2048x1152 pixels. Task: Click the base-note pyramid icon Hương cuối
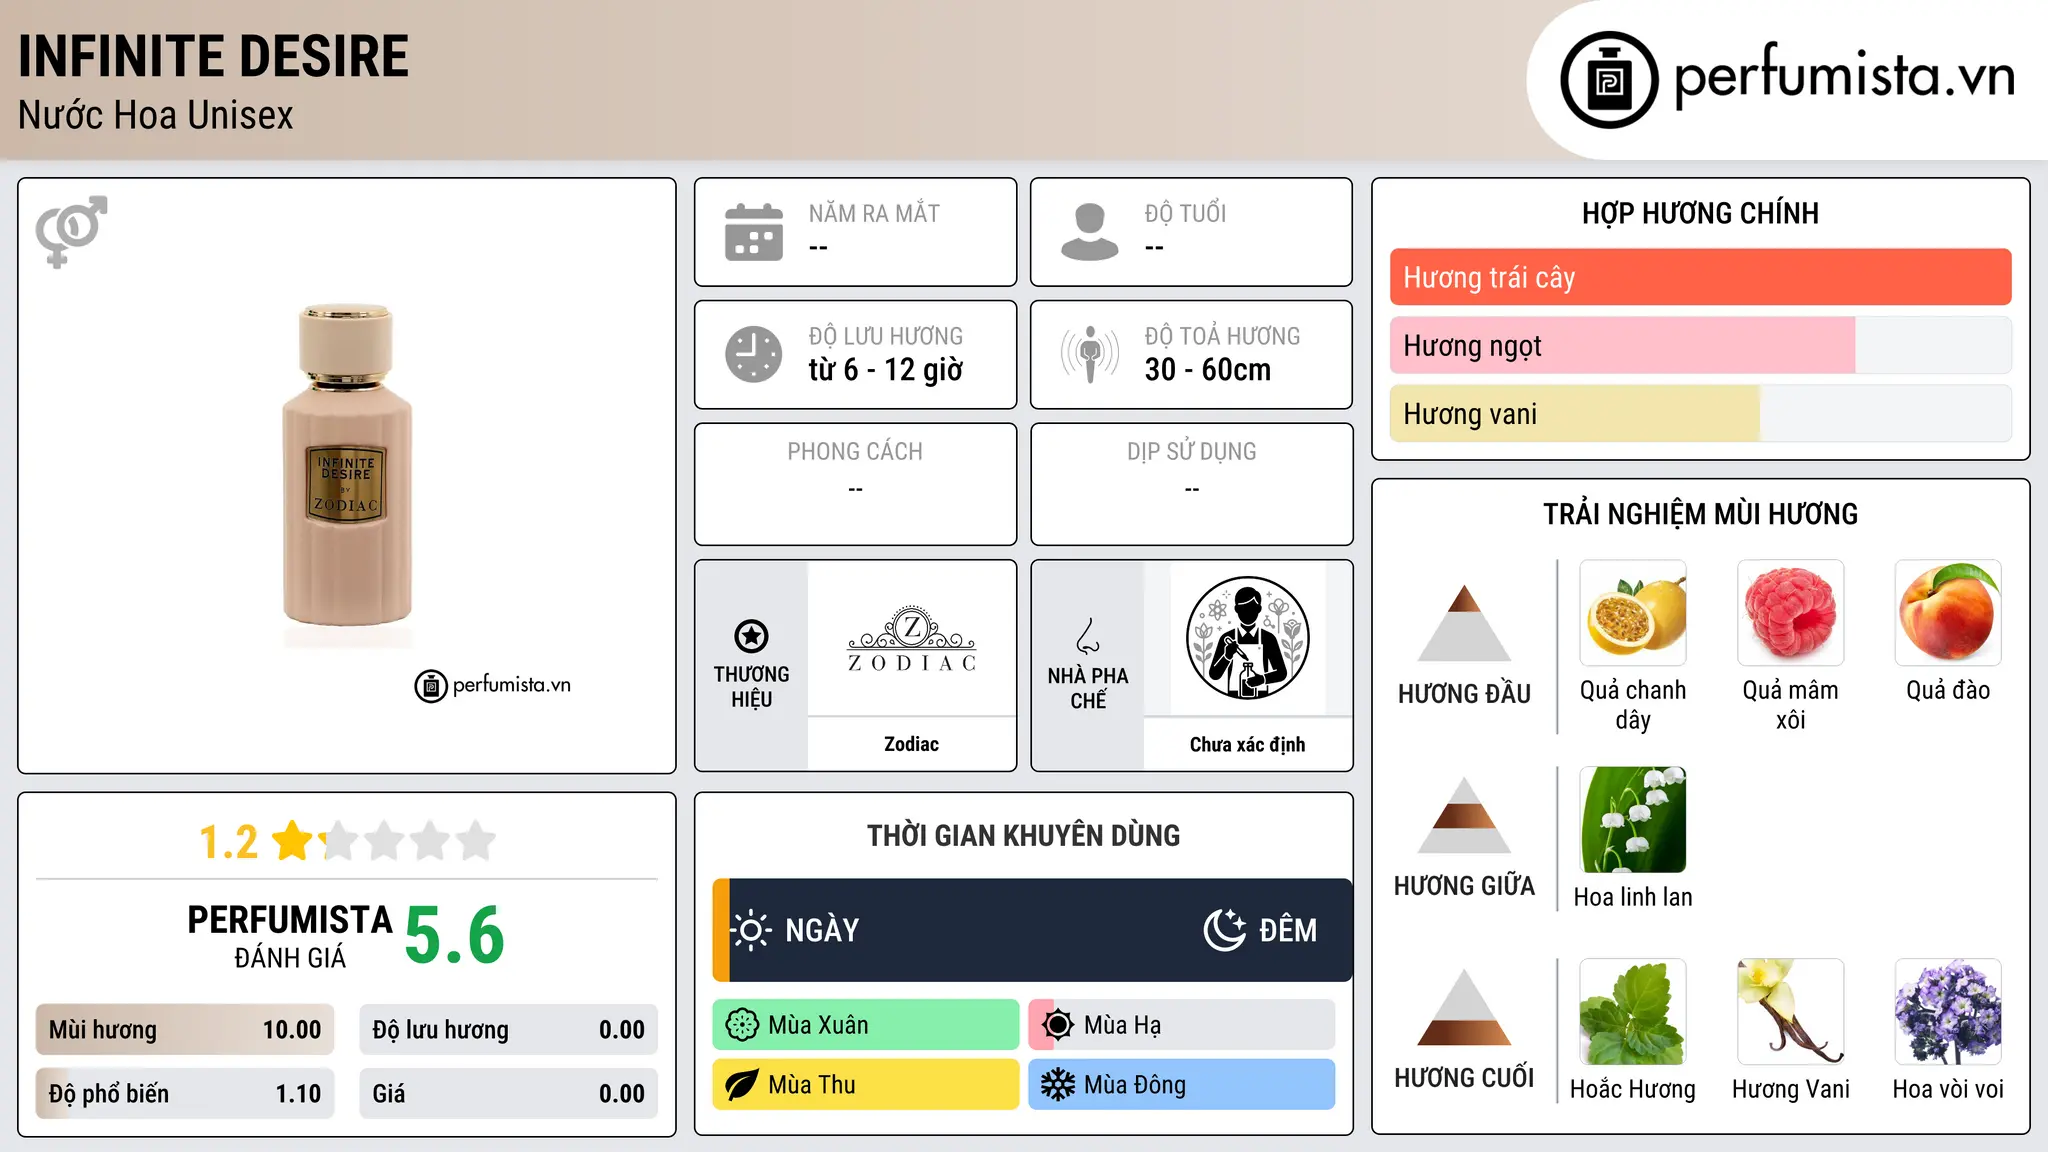(1464, 1007)
